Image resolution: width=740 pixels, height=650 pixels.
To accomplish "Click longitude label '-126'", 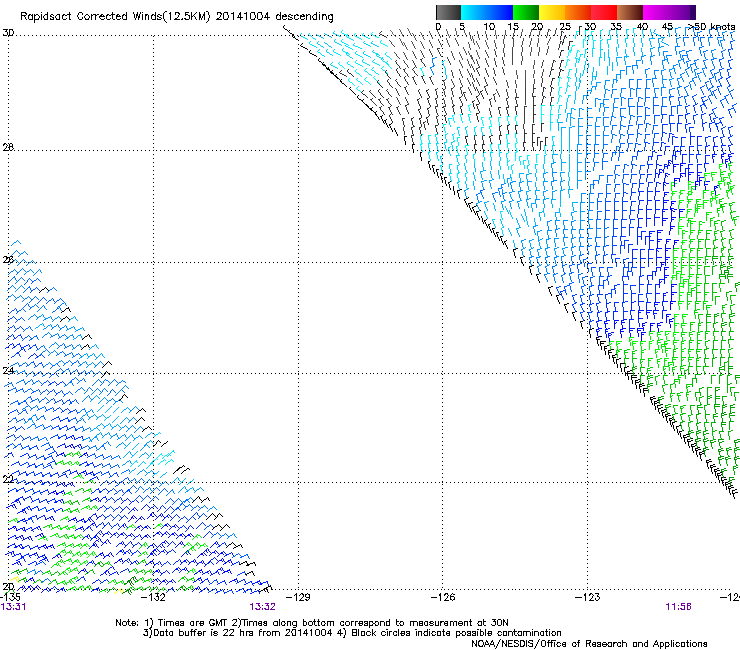I will [x=443, y=597].
